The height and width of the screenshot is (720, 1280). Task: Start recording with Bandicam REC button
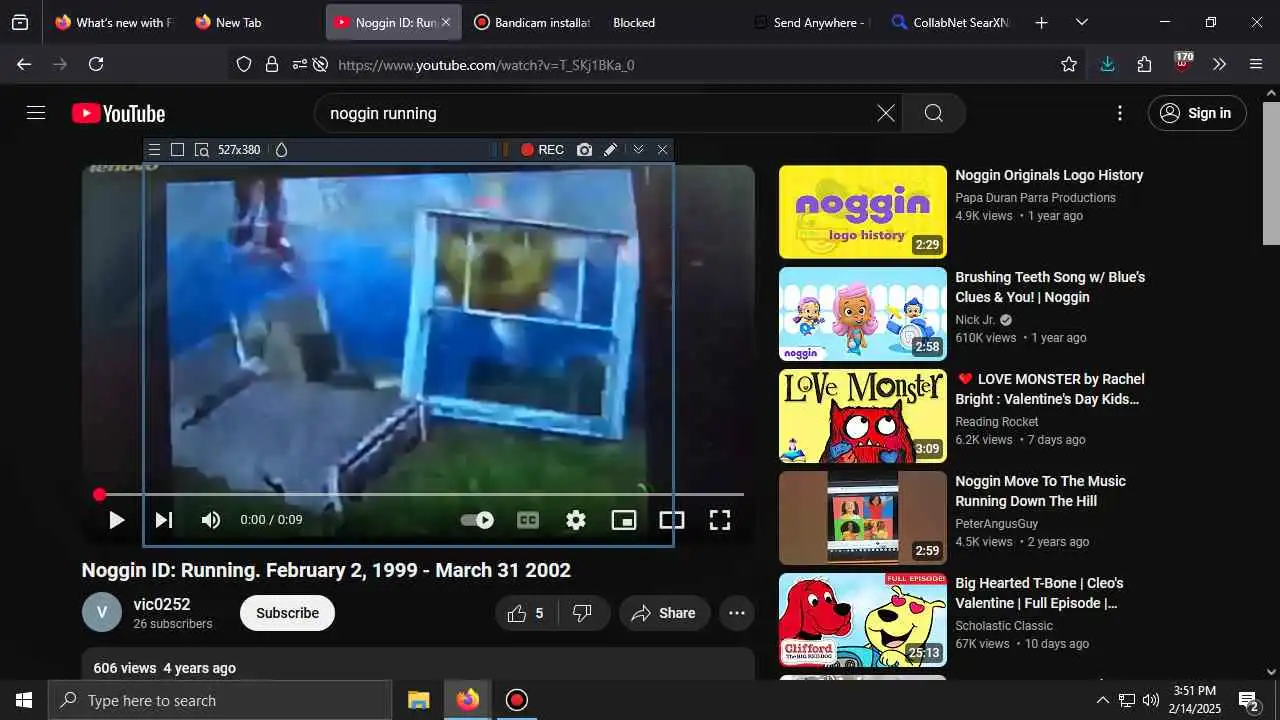[x=542, y=150]
